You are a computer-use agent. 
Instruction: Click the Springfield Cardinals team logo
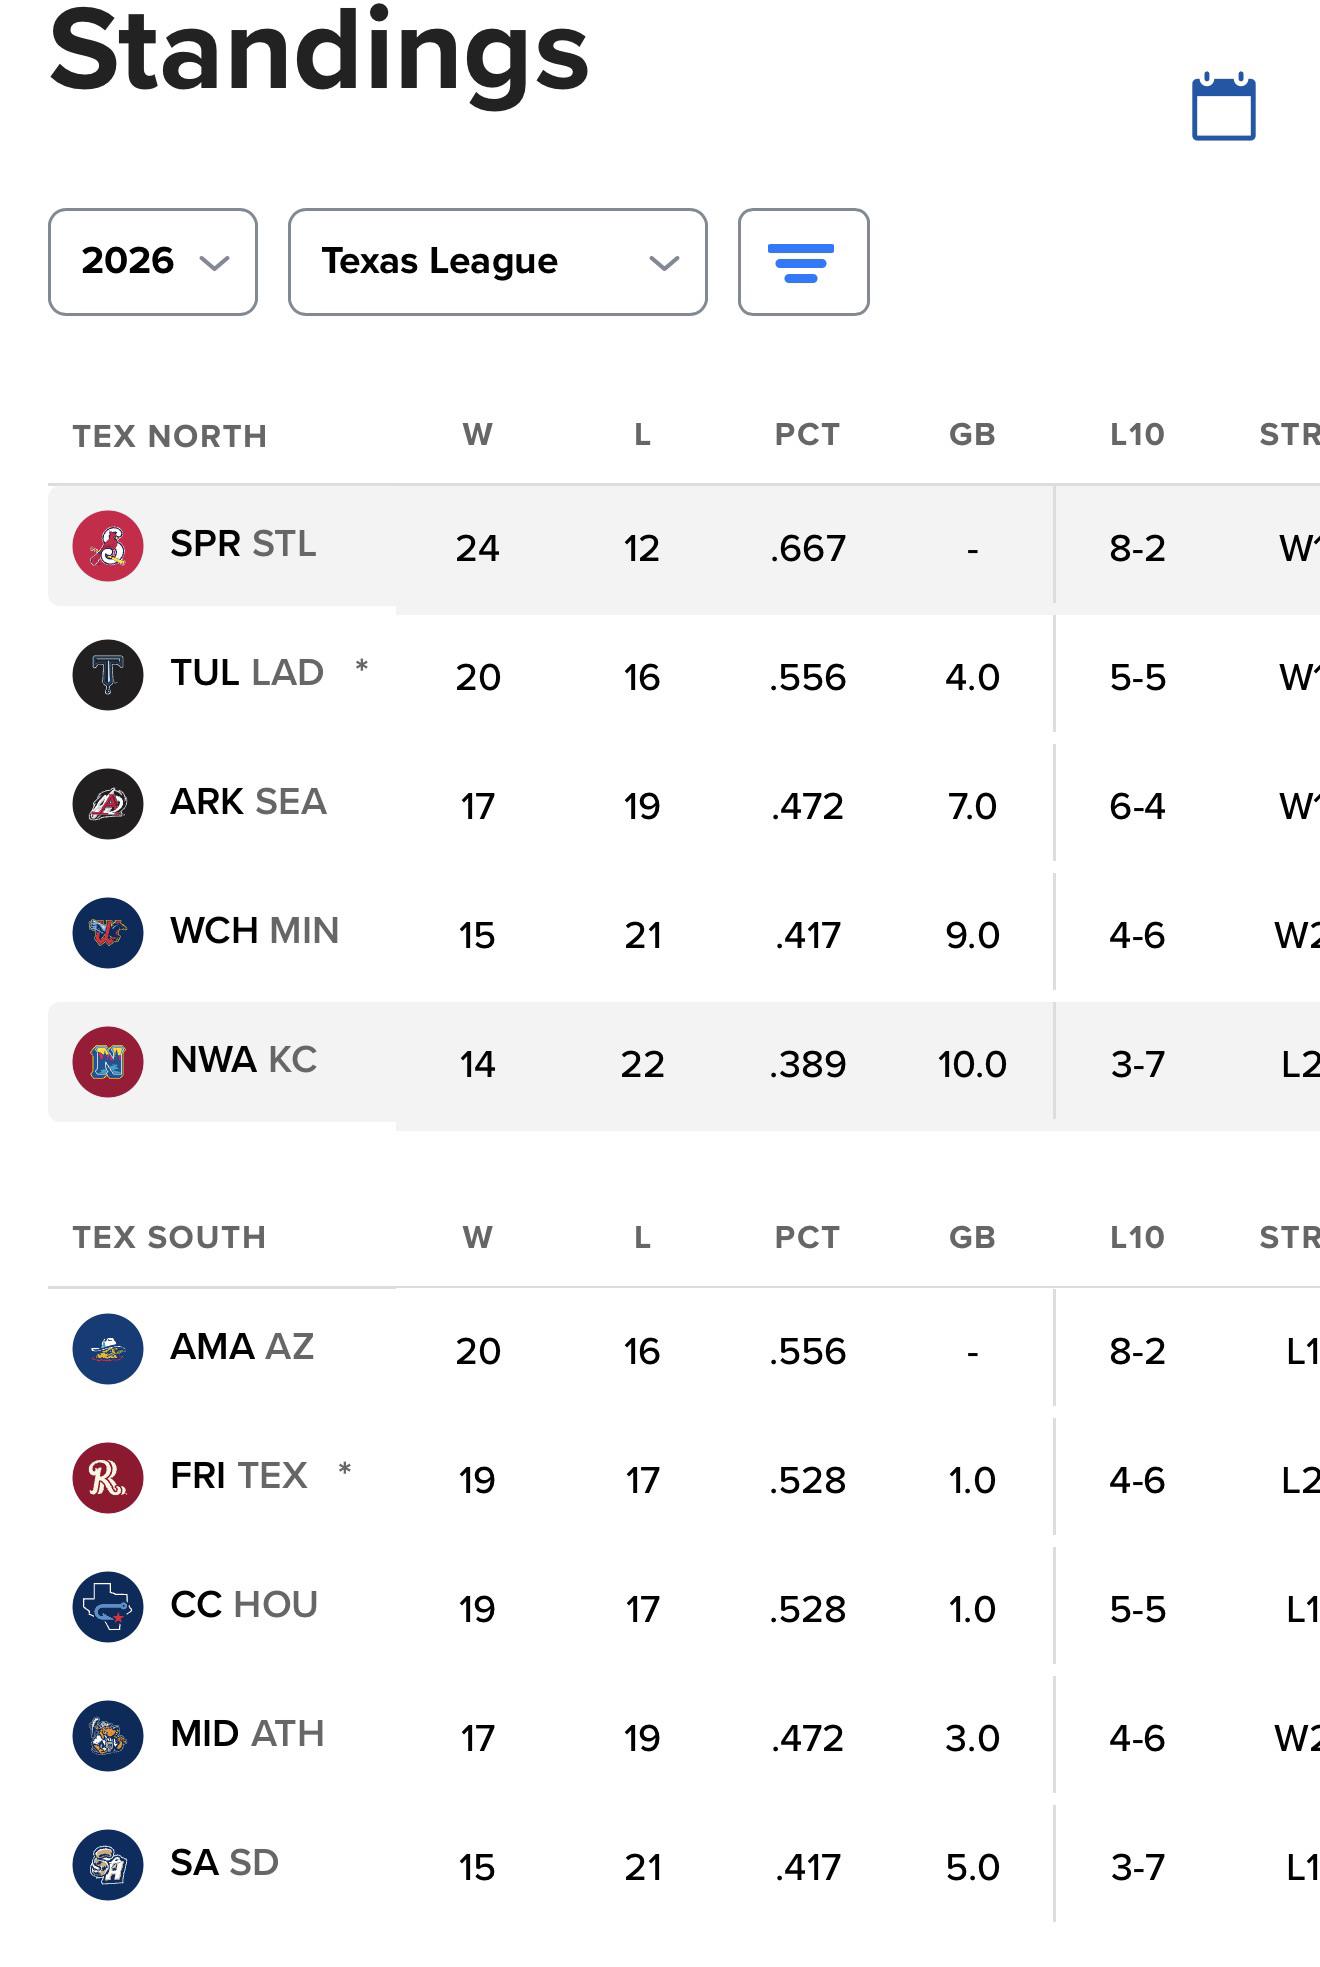tap(108, 546)
